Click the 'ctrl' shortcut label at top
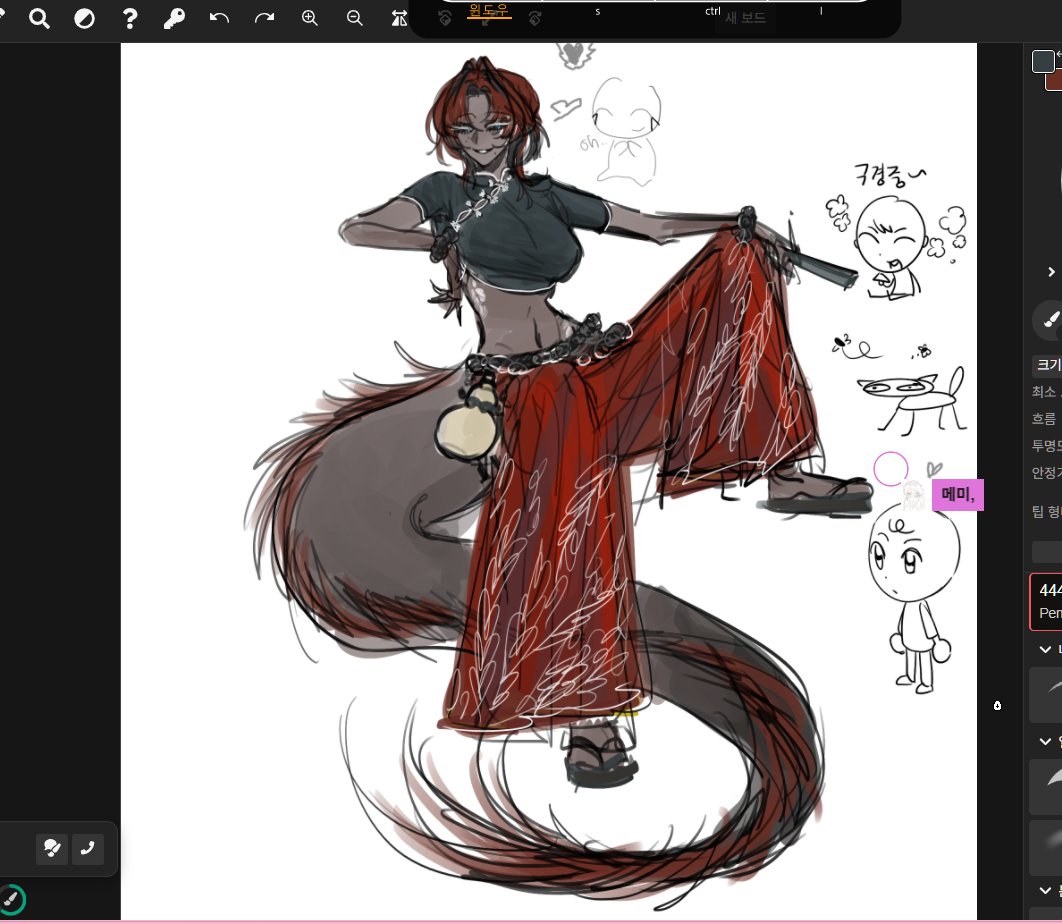The height and width of the screenshot is (924, 1062). click(713, 11)
